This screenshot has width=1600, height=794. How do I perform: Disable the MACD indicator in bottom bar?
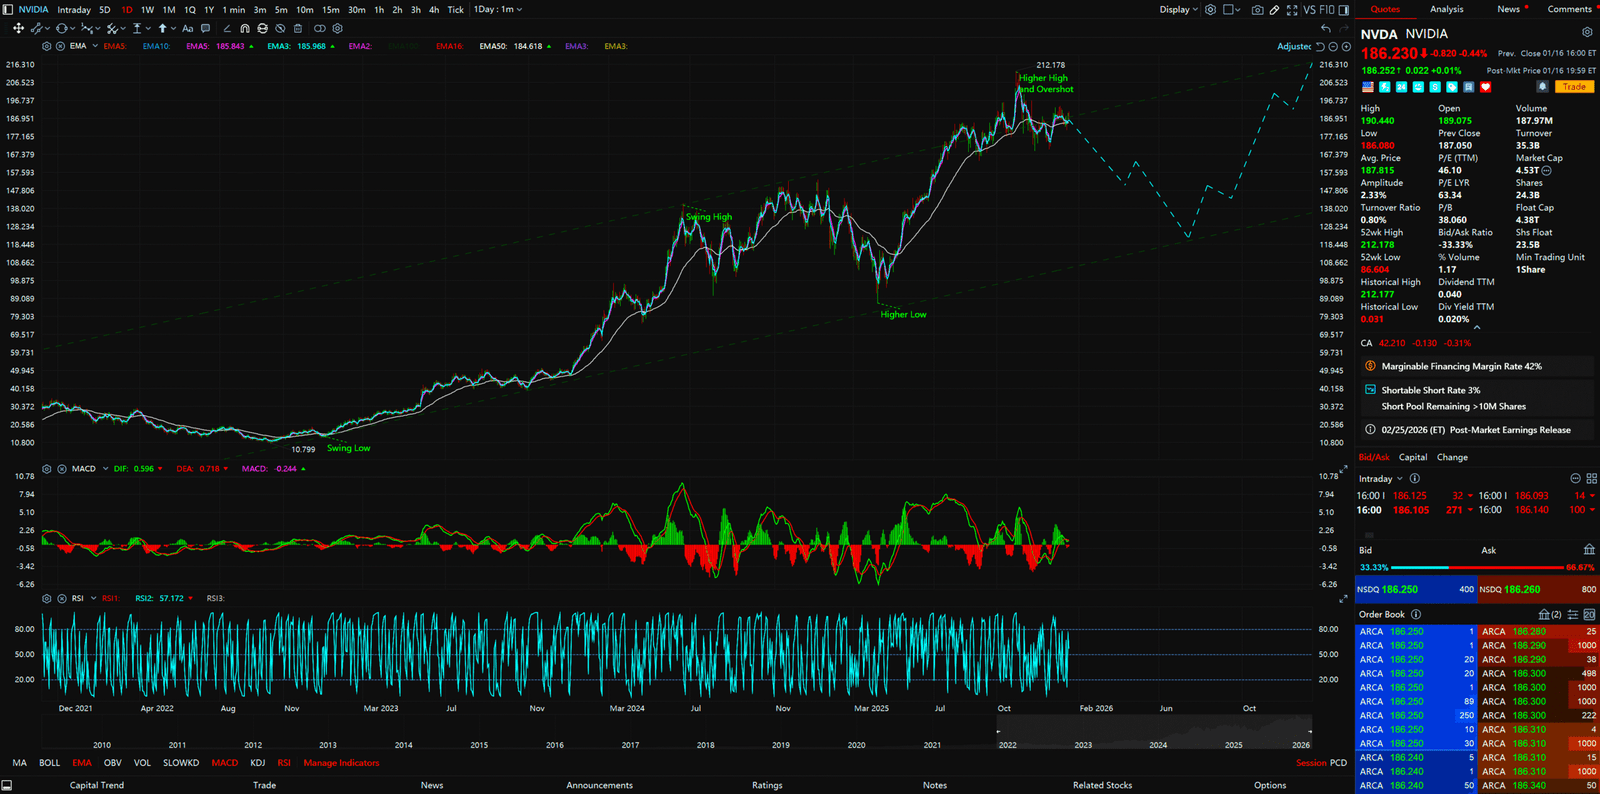(224, 763)
